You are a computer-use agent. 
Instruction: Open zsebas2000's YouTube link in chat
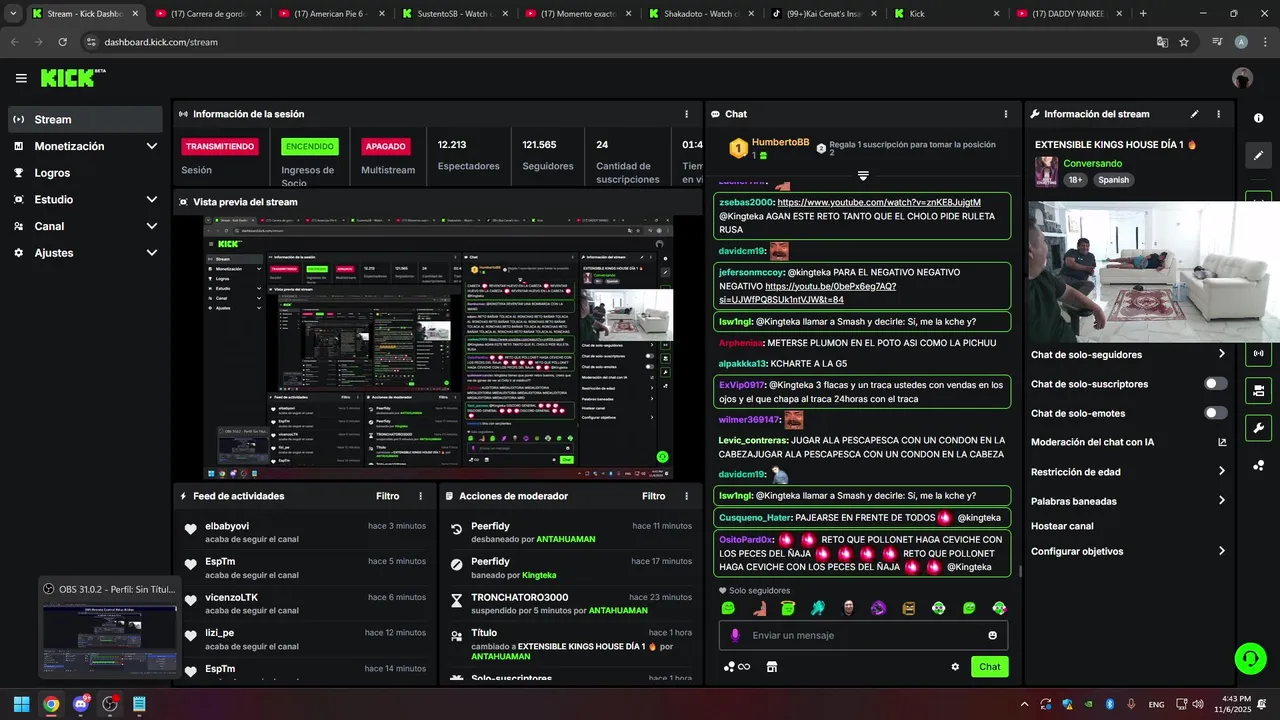[879, 202]
